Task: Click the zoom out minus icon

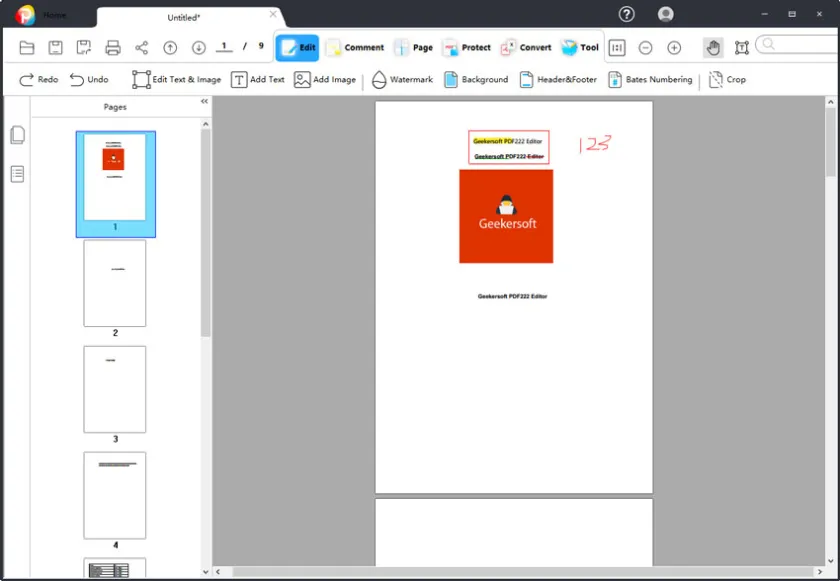Action: click(x=646, y=48)
